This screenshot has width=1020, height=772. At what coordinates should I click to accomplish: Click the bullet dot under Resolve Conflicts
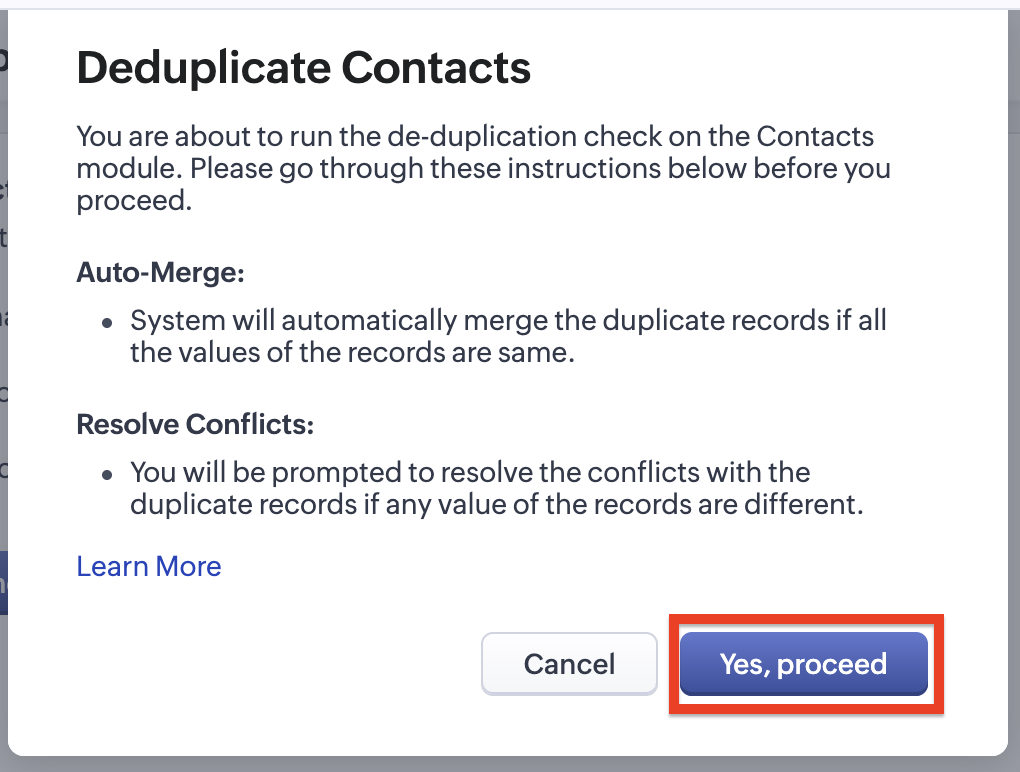pos(107,474)
